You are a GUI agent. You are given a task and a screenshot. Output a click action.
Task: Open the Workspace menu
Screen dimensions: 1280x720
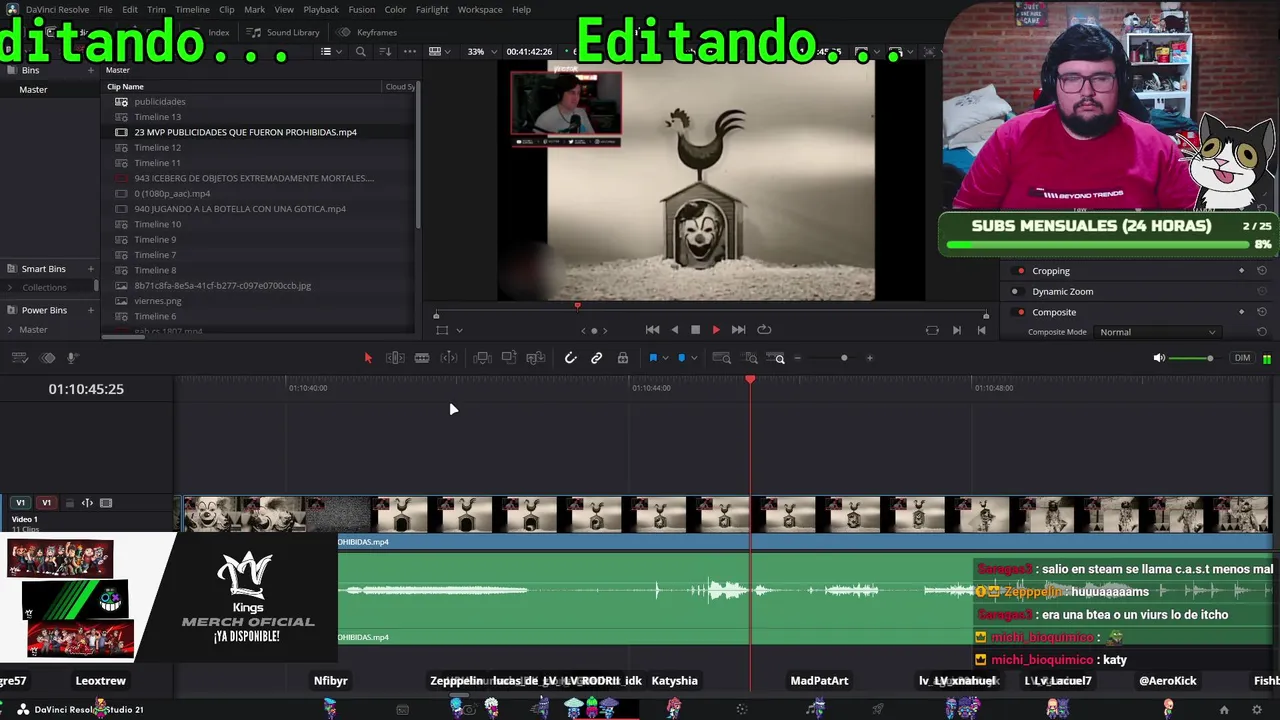pos(480,10)
